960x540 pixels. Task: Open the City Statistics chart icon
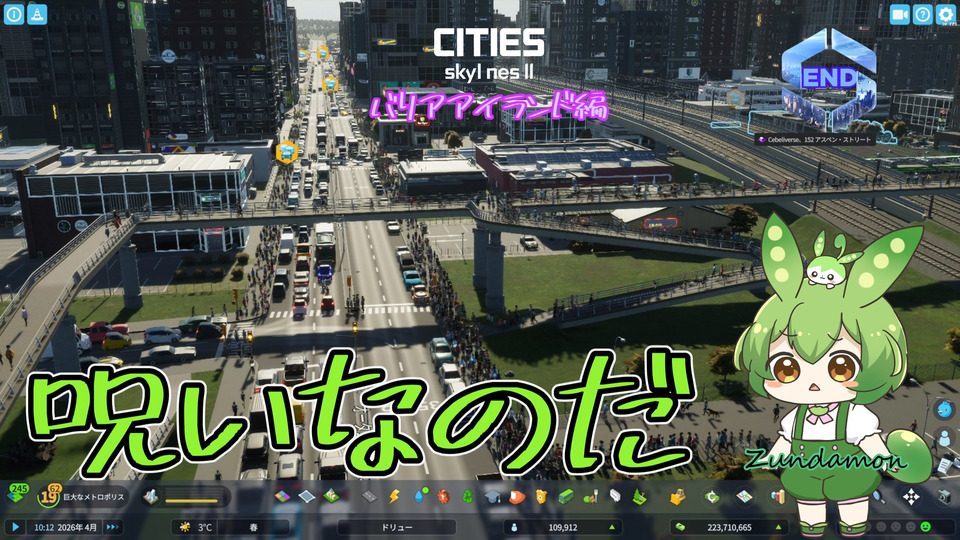pos(778,497)
